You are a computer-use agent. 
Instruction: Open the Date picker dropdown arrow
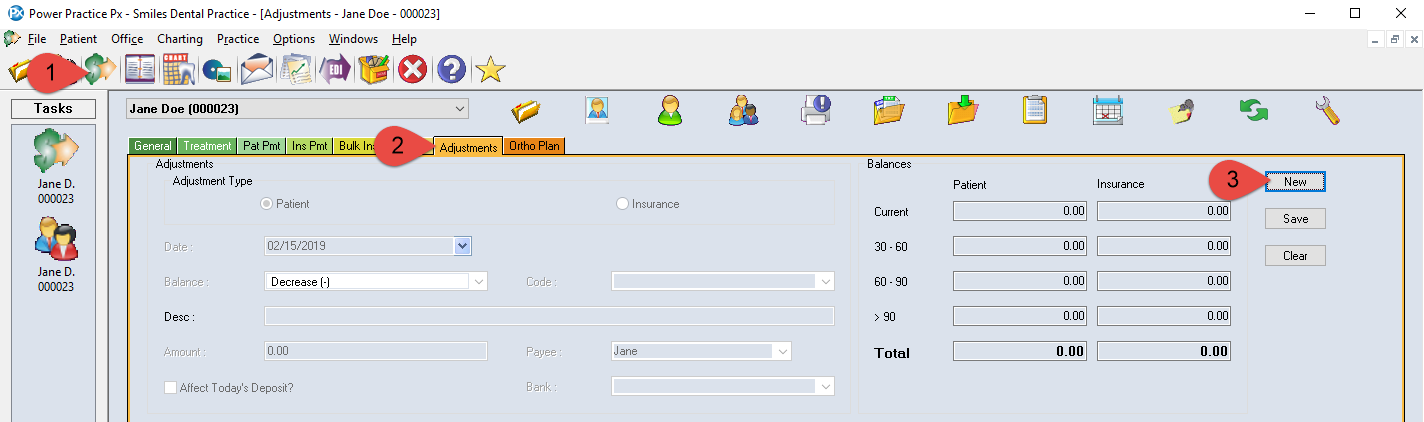(462, 245)
